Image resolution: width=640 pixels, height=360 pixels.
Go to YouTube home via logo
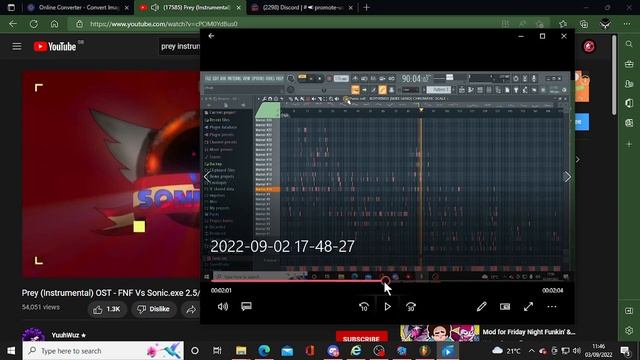point(55,47)
